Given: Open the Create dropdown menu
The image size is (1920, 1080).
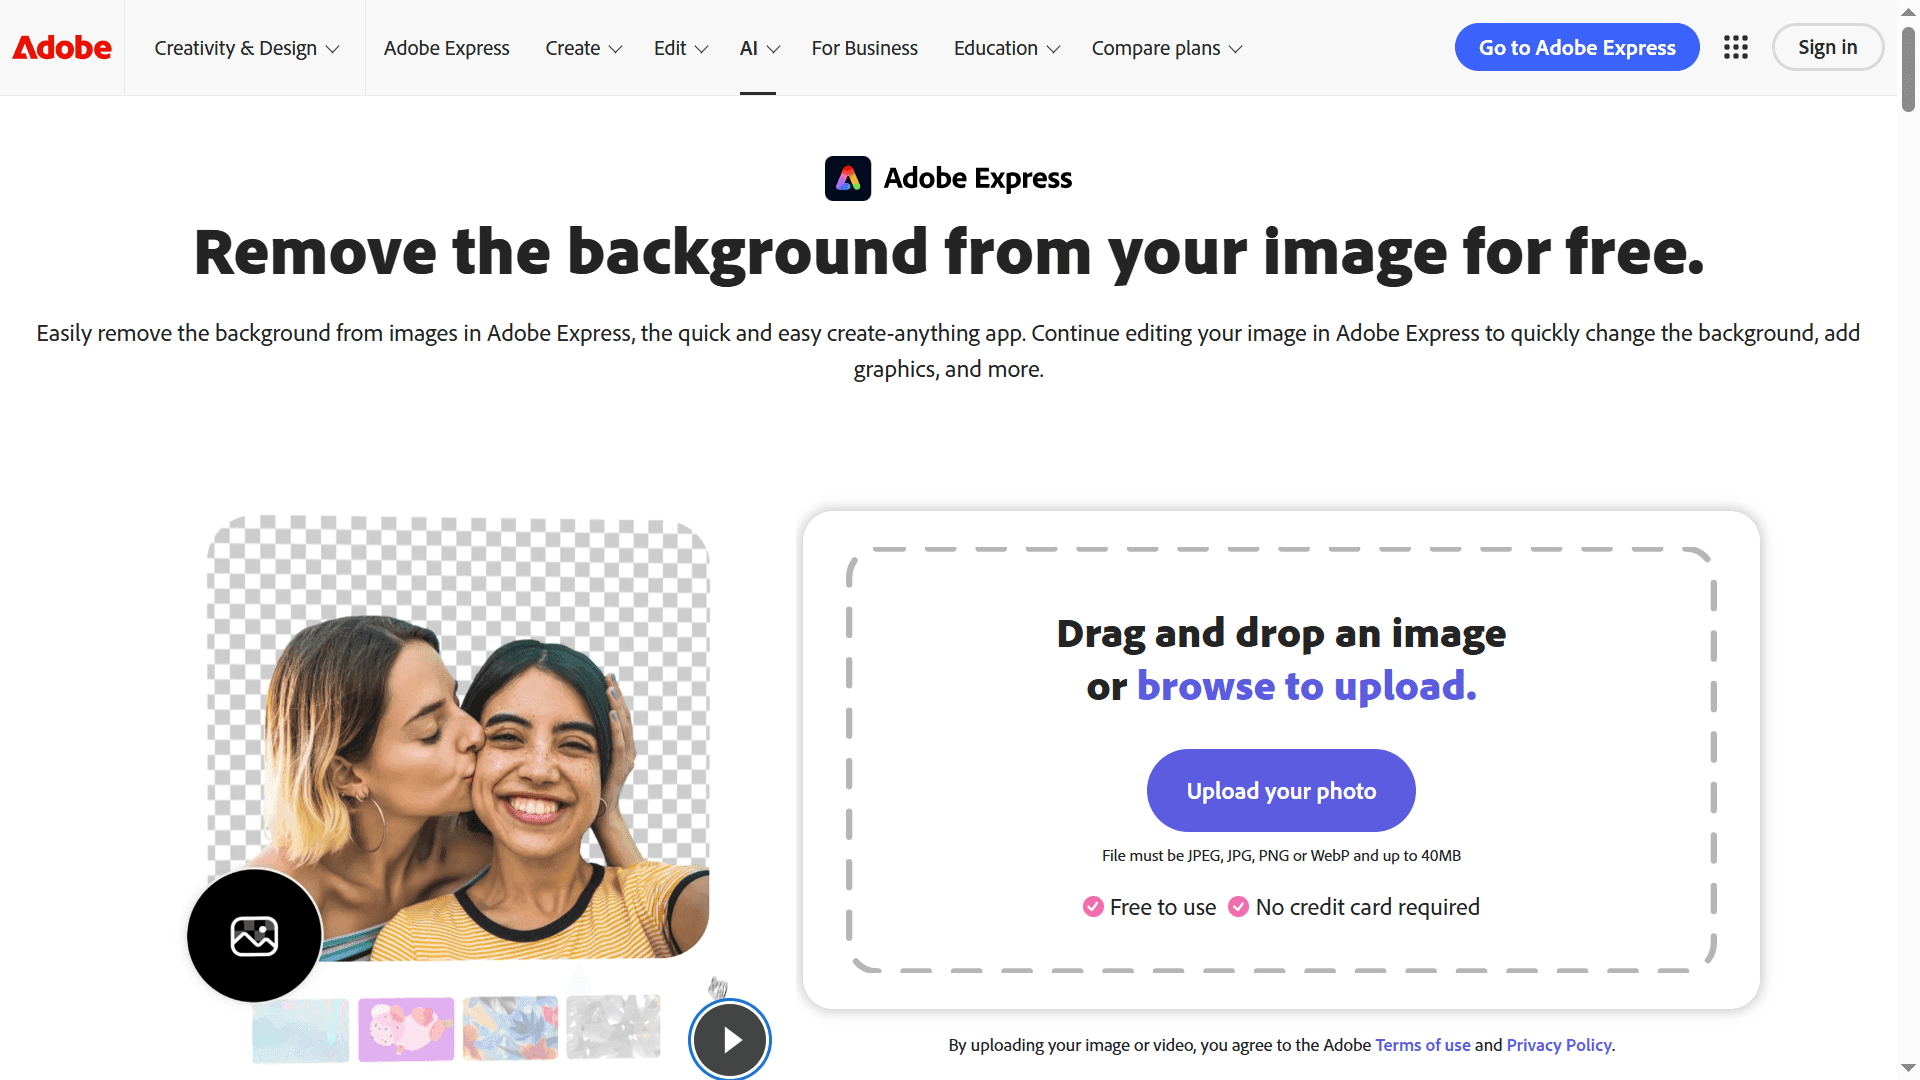Looking at the screenshot, I should pyautogui.click(x=583, y=47).
